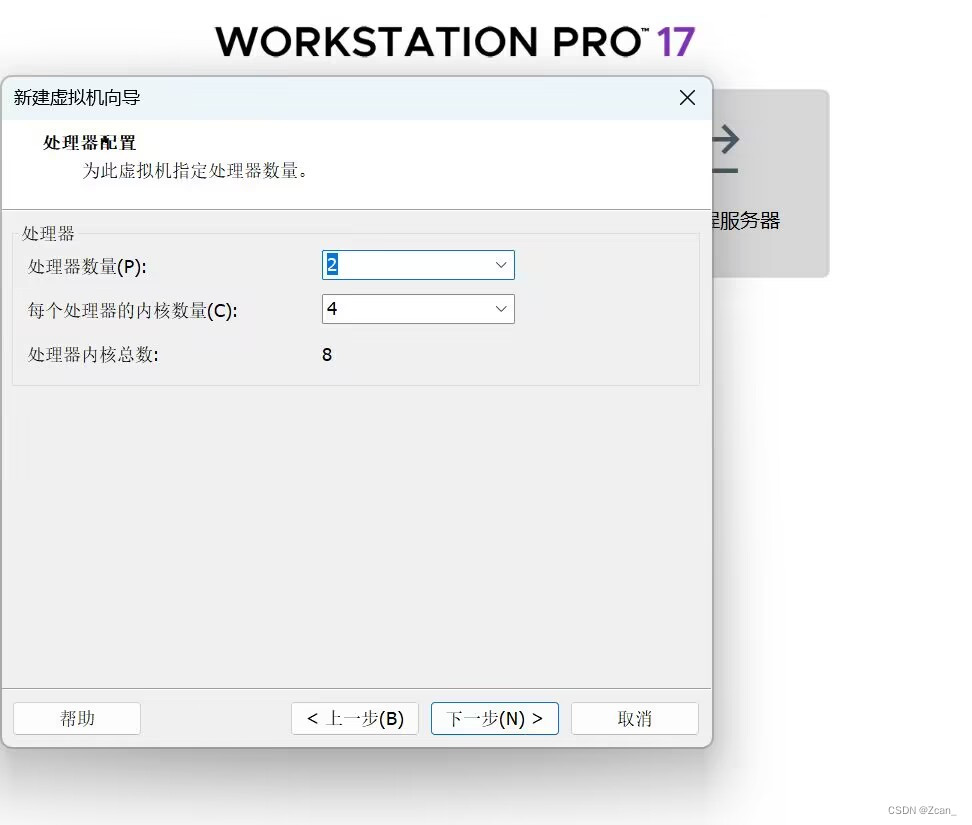Click the WORKSTATION PRO 17 logo
The height and width of the screenshot is (825, 972).
pyautogui.click(x=456, y=42)
